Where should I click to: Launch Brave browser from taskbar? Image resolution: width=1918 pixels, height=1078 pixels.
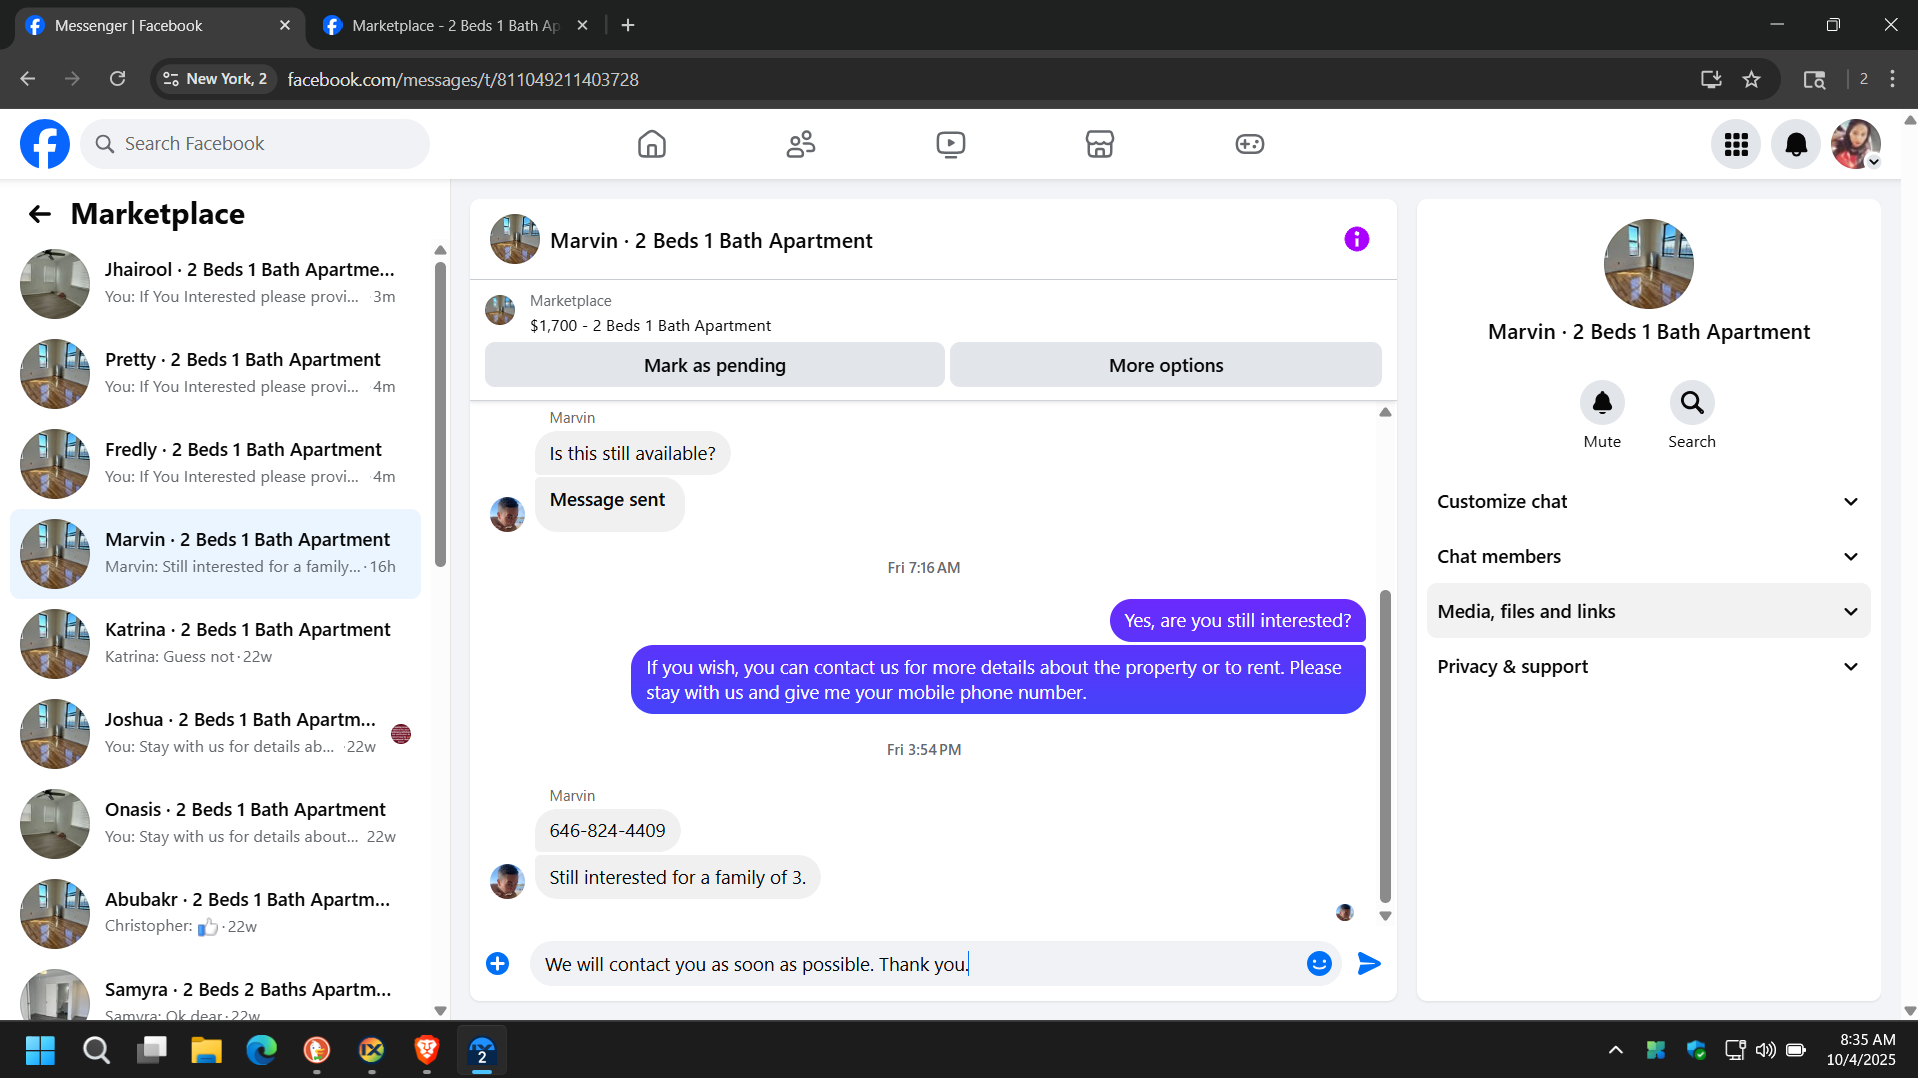tap(426, 1050)
